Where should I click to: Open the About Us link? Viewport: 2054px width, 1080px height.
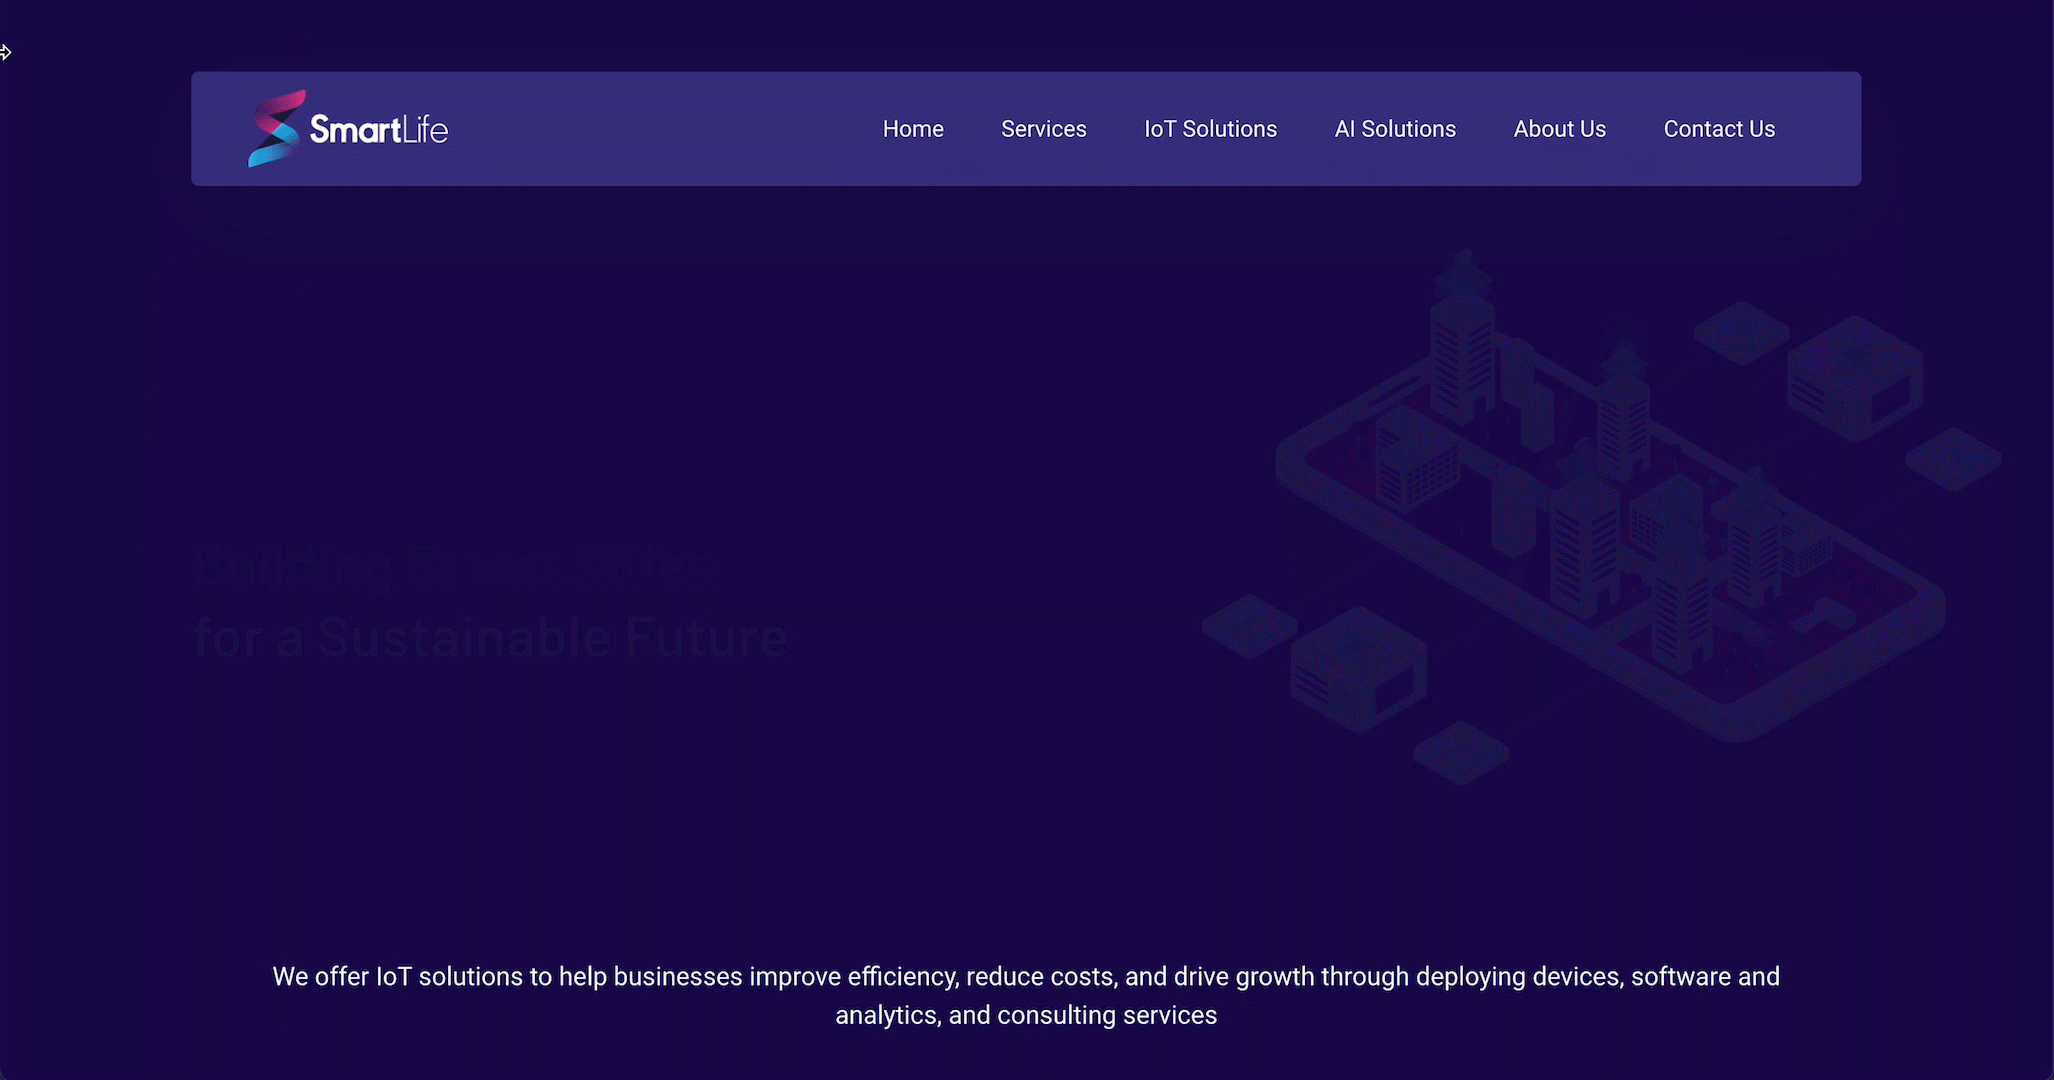click(x=1559, y=129)
